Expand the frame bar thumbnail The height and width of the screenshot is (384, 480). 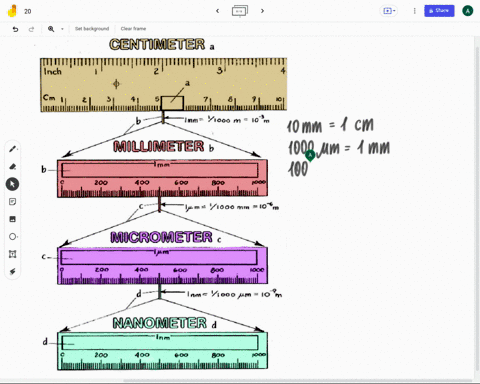coord(240,11)
